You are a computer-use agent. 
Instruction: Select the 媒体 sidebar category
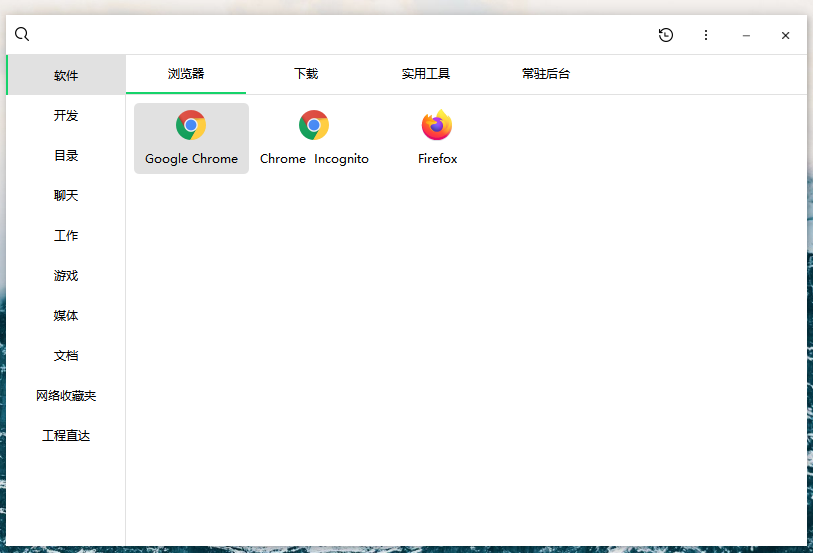pyautogui.click(x=66, y=315)
